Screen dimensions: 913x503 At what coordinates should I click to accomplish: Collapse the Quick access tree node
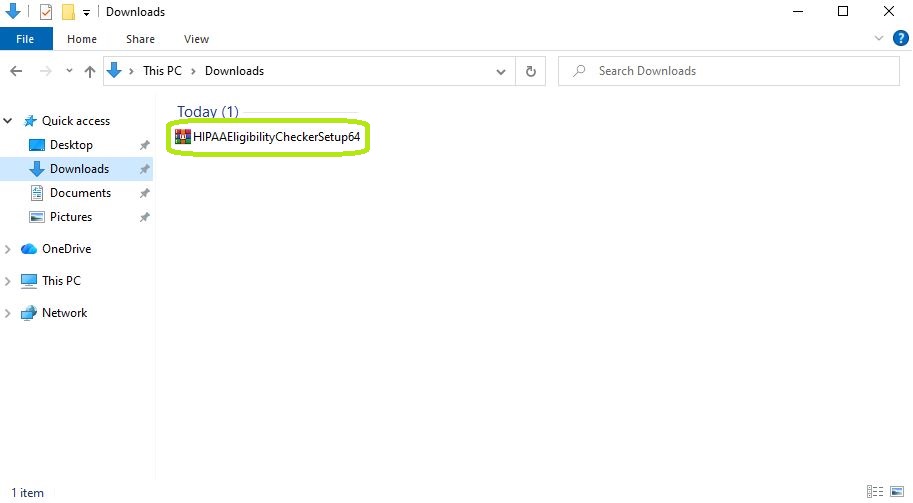pyautogui.click(x=8, y=121)
